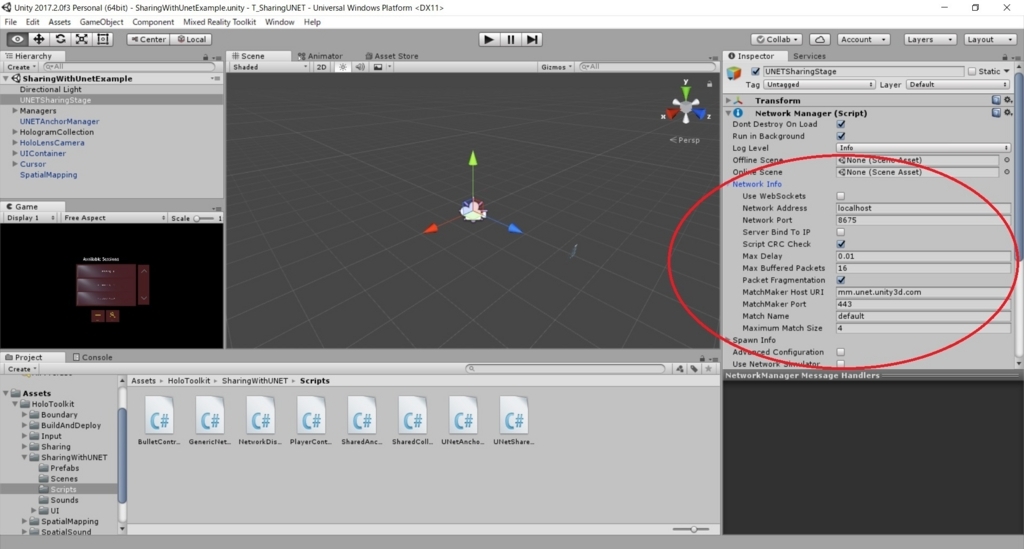
Task: Open the Log Level dropdown
Action: pyautogui.click(x=923, y=148)
